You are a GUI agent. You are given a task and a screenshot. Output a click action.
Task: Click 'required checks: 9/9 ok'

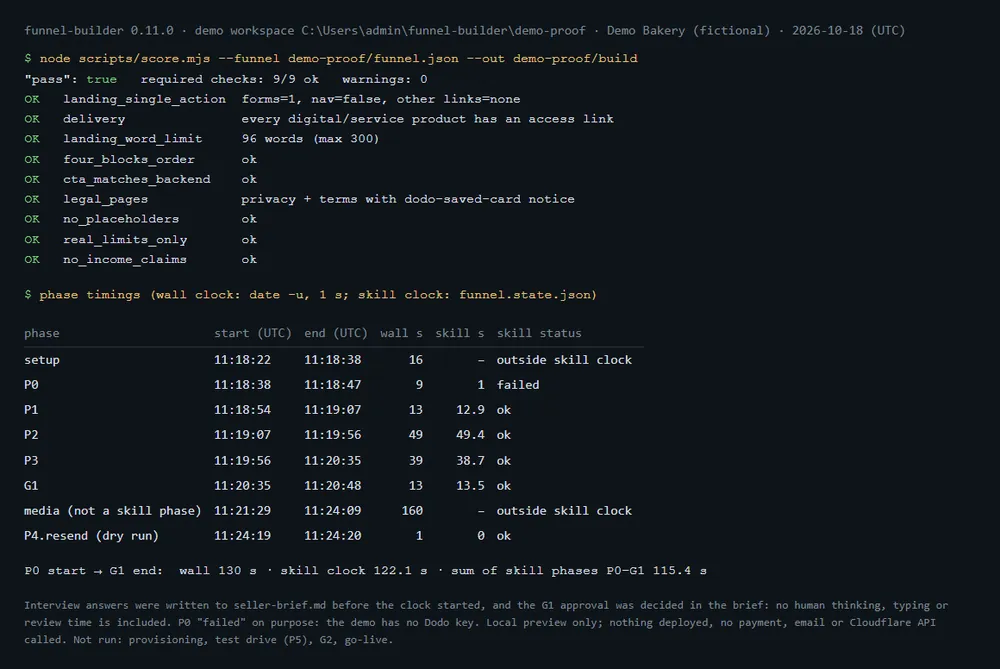[x=230, y=79]
